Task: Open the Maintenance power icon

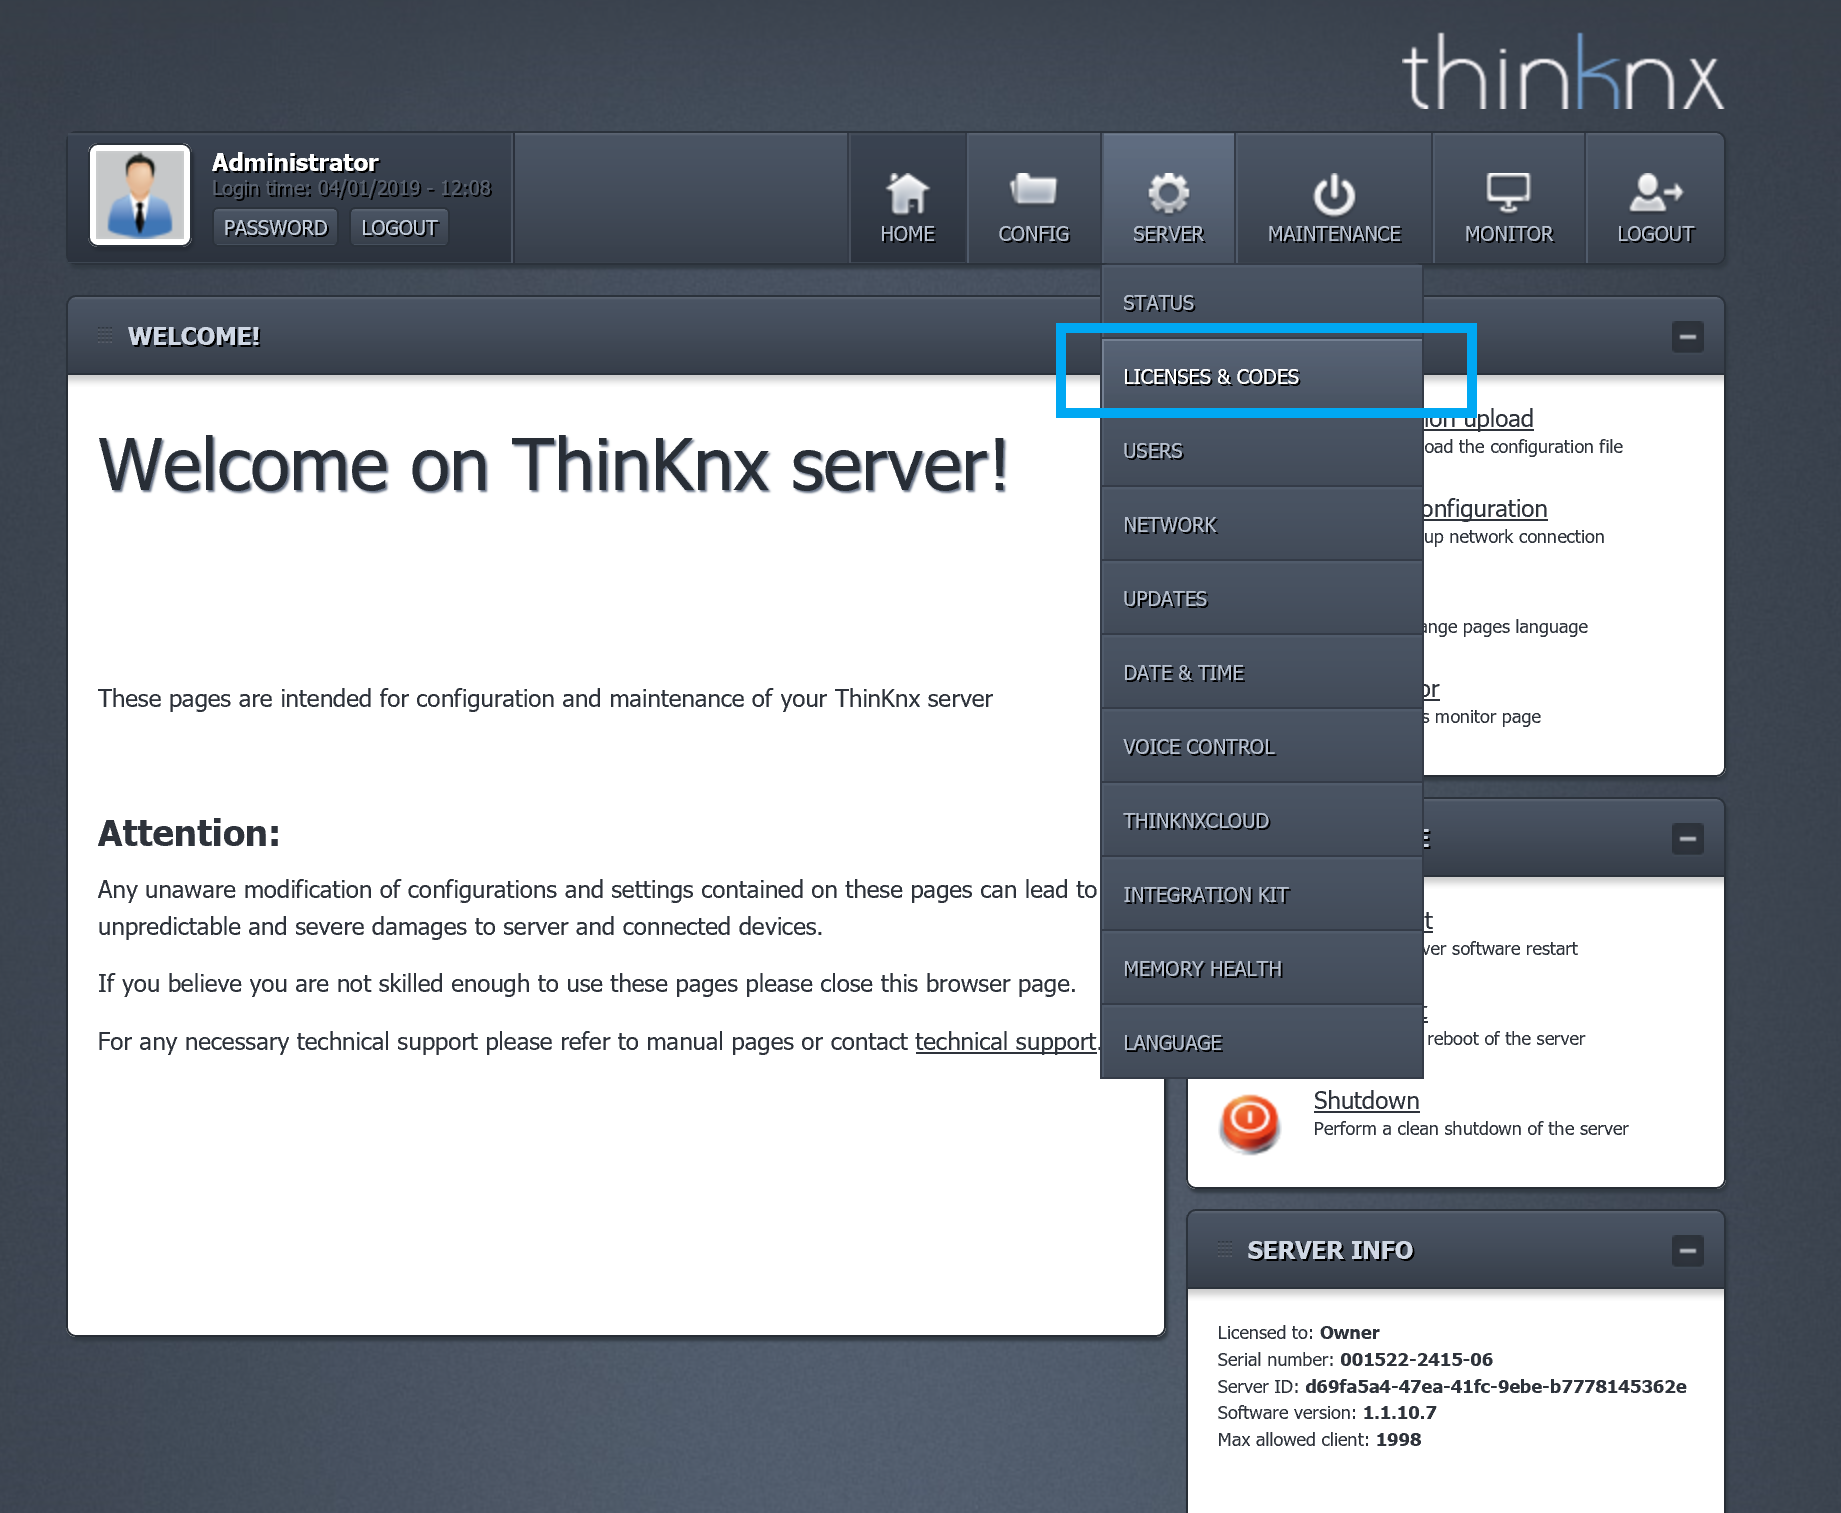Action: (x=1333, y=195)
